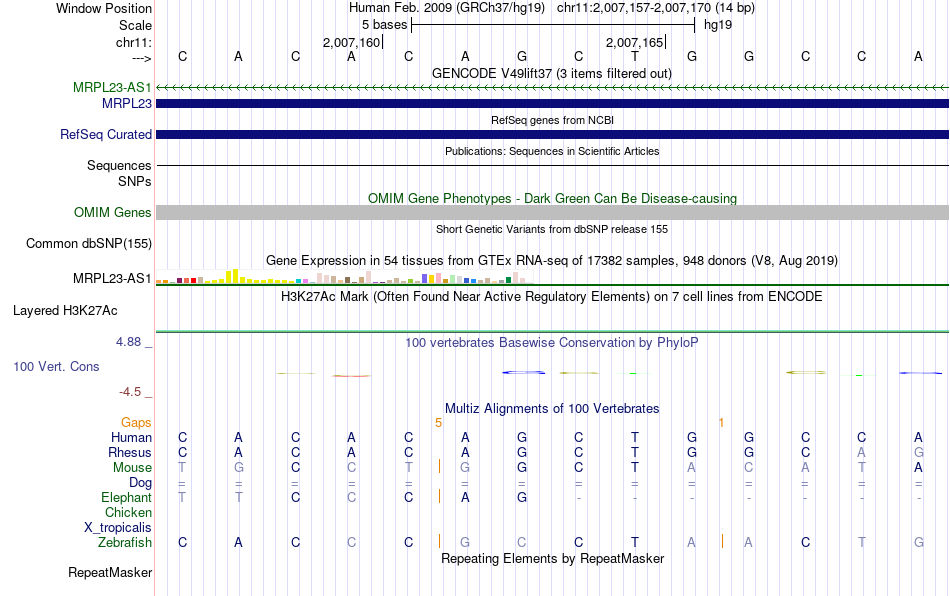
Task: Click the Rhesus species row label
Action: point(130,452)
